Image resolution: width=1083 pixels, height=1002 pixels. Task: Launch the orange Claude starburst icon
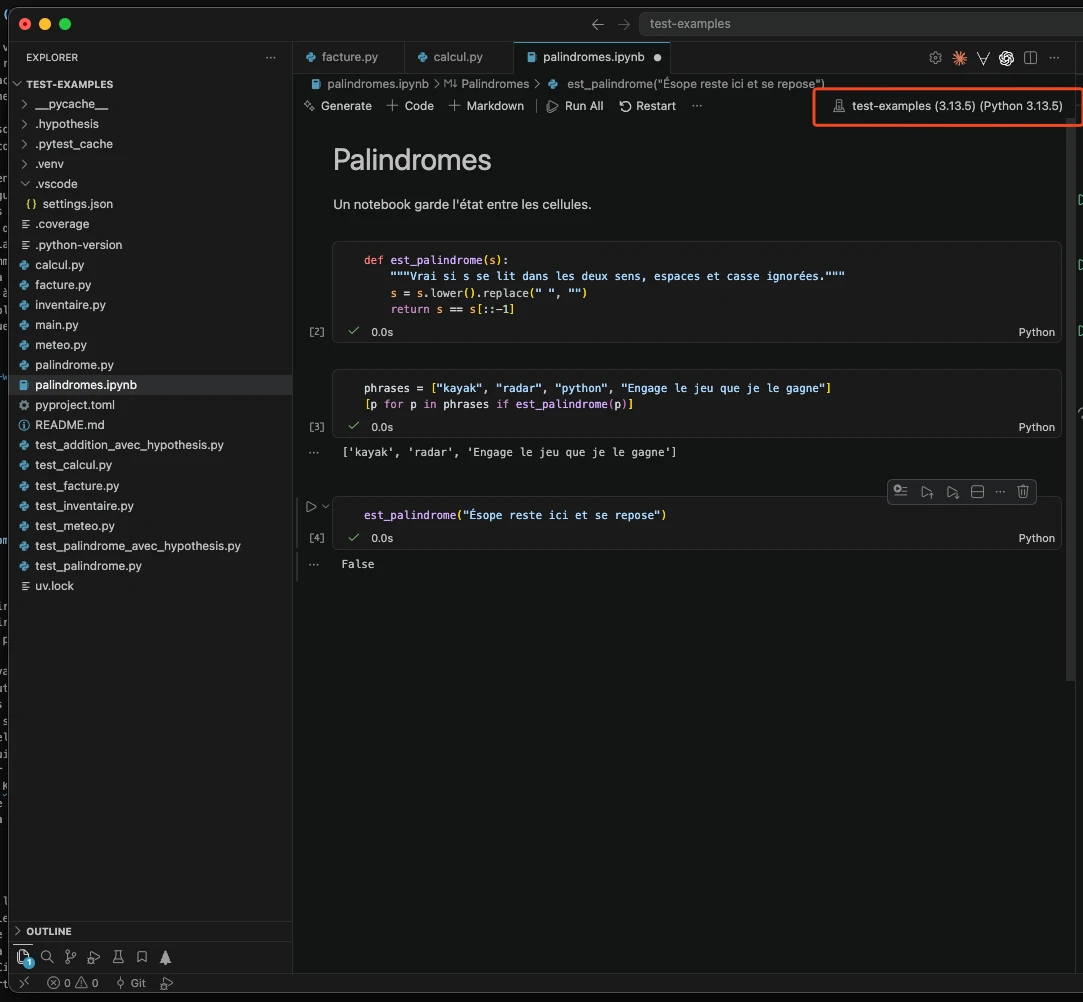(959, 58)
